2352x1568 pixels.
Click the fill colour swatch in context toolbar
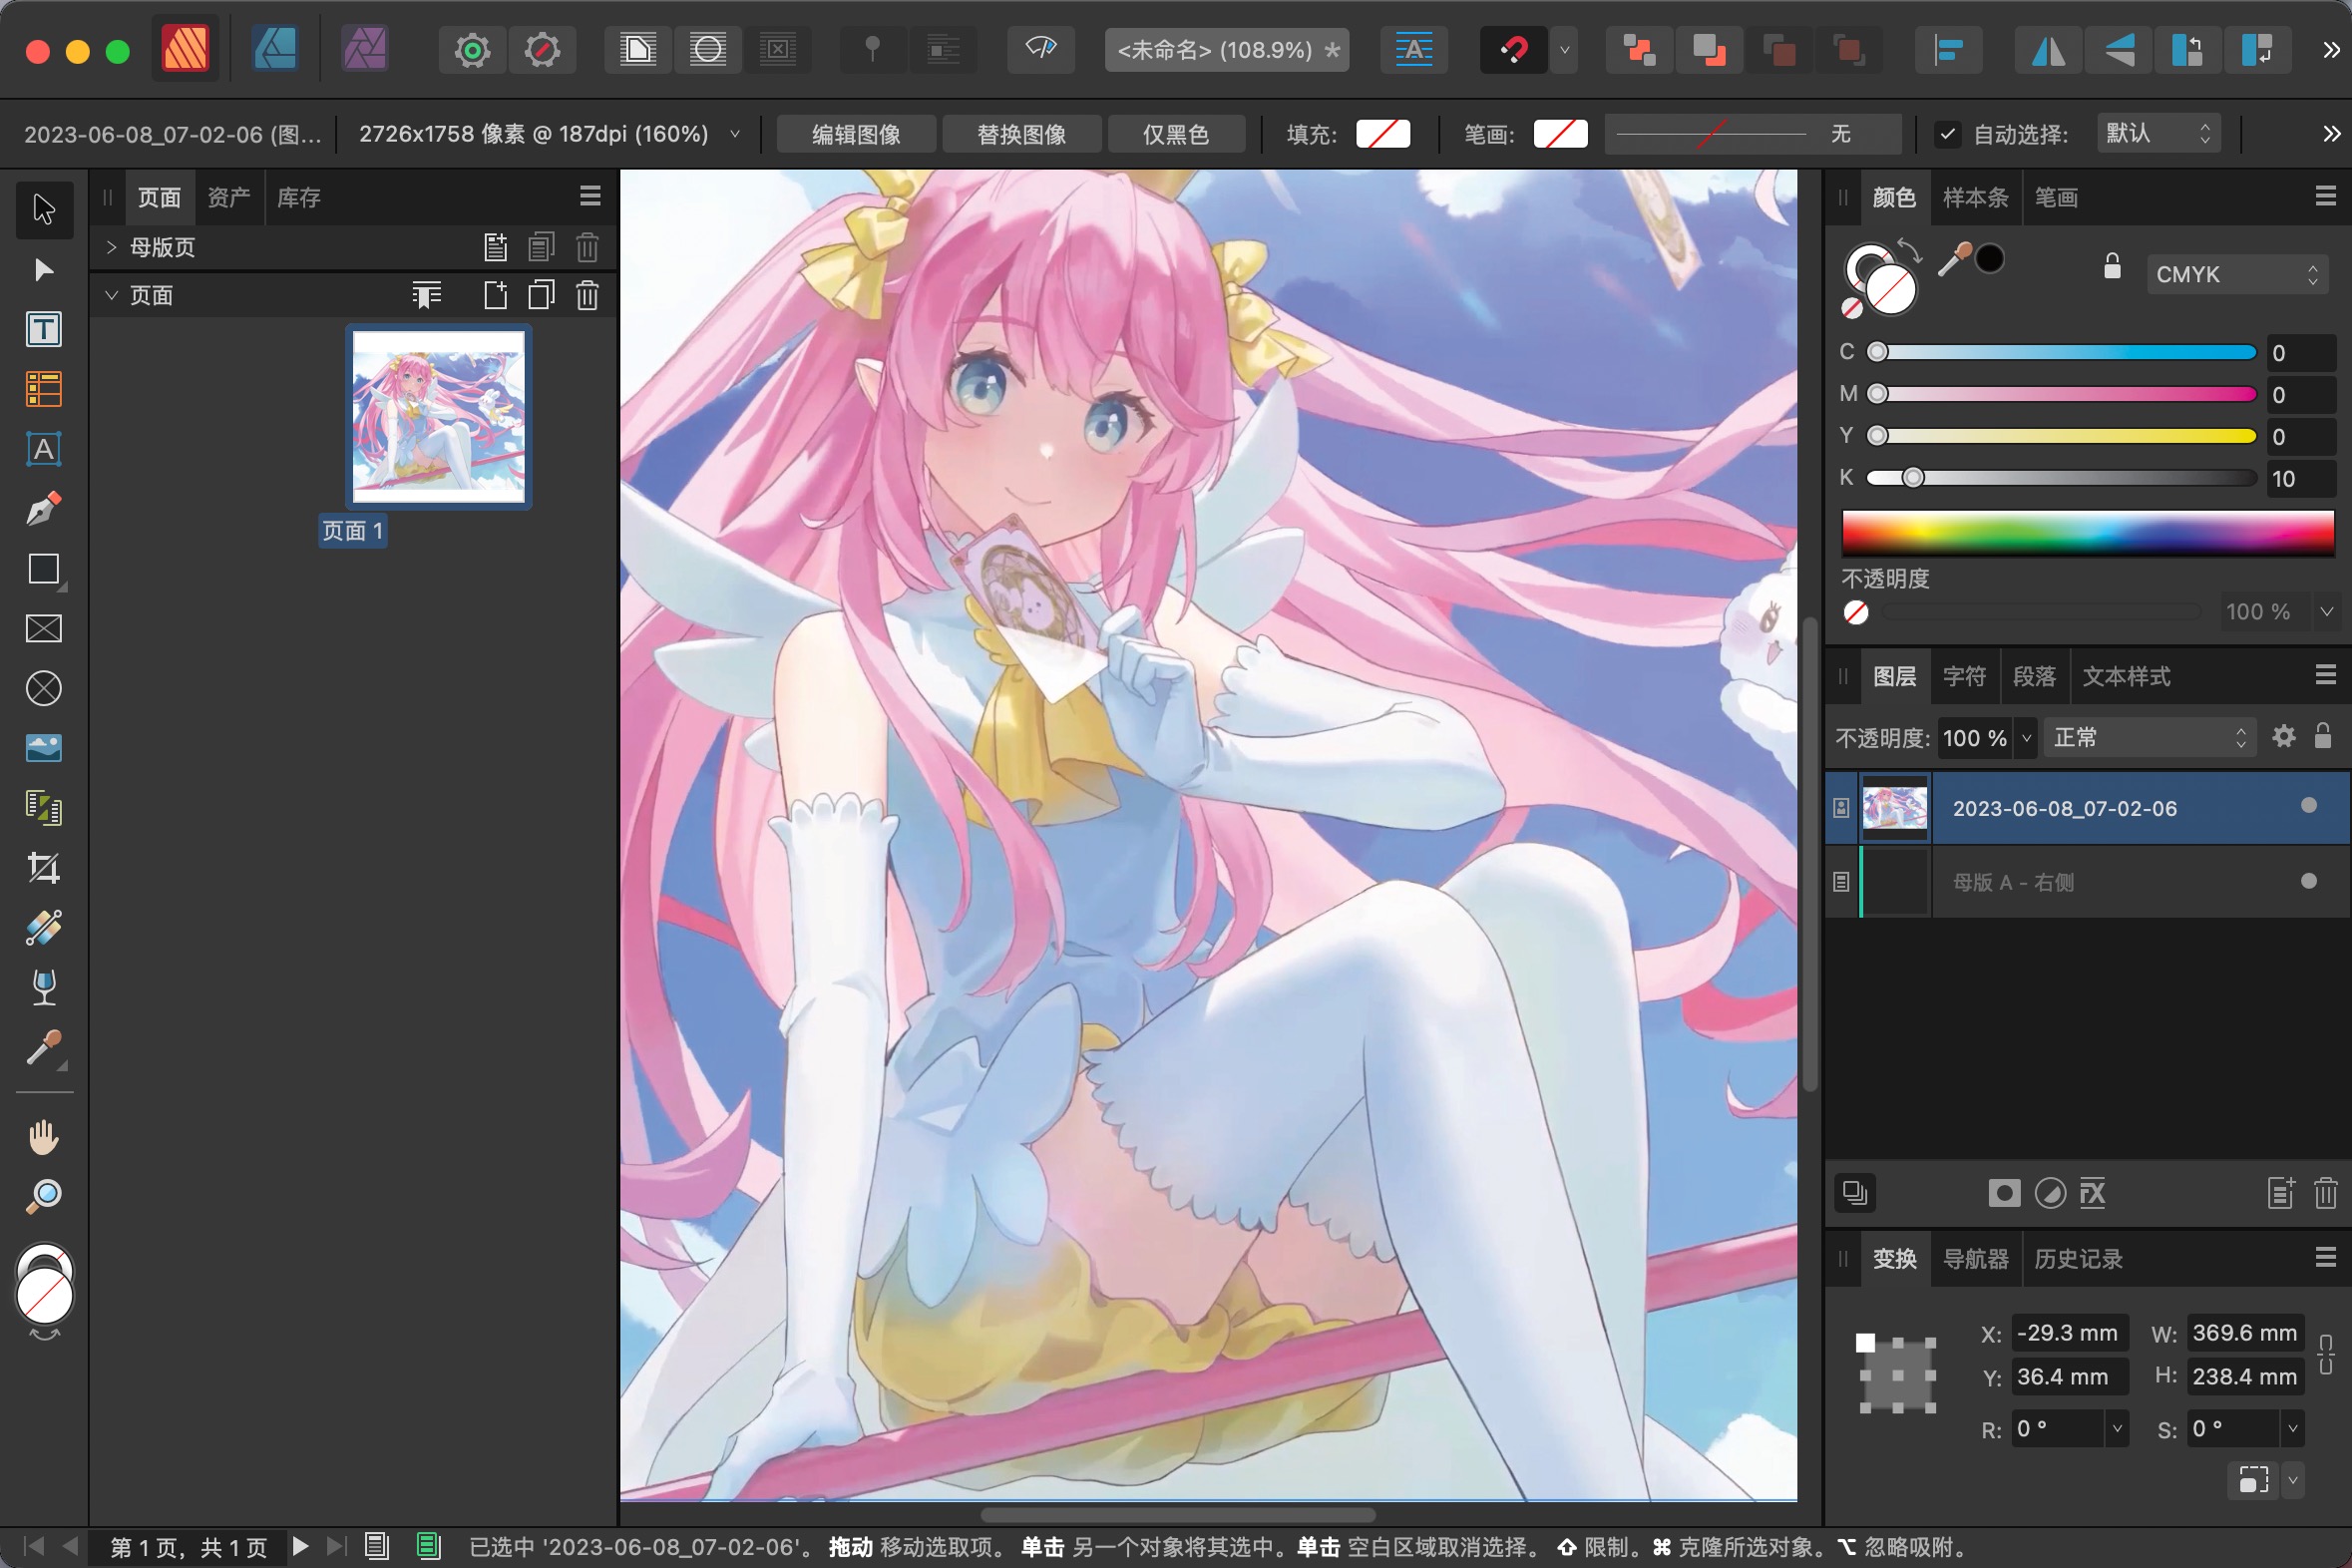(1383, 134)
